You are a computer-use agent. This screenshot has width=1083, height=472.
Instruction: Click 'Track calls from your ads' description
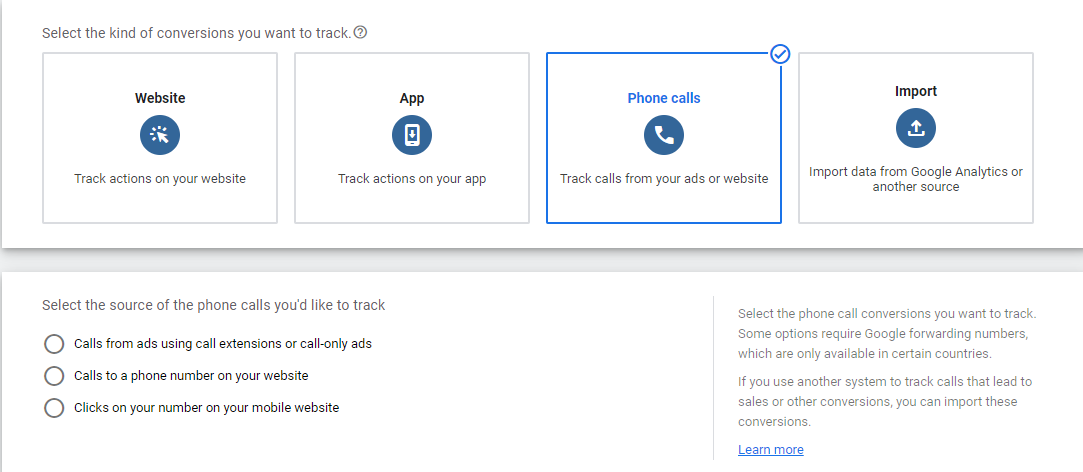click(664, 179)
